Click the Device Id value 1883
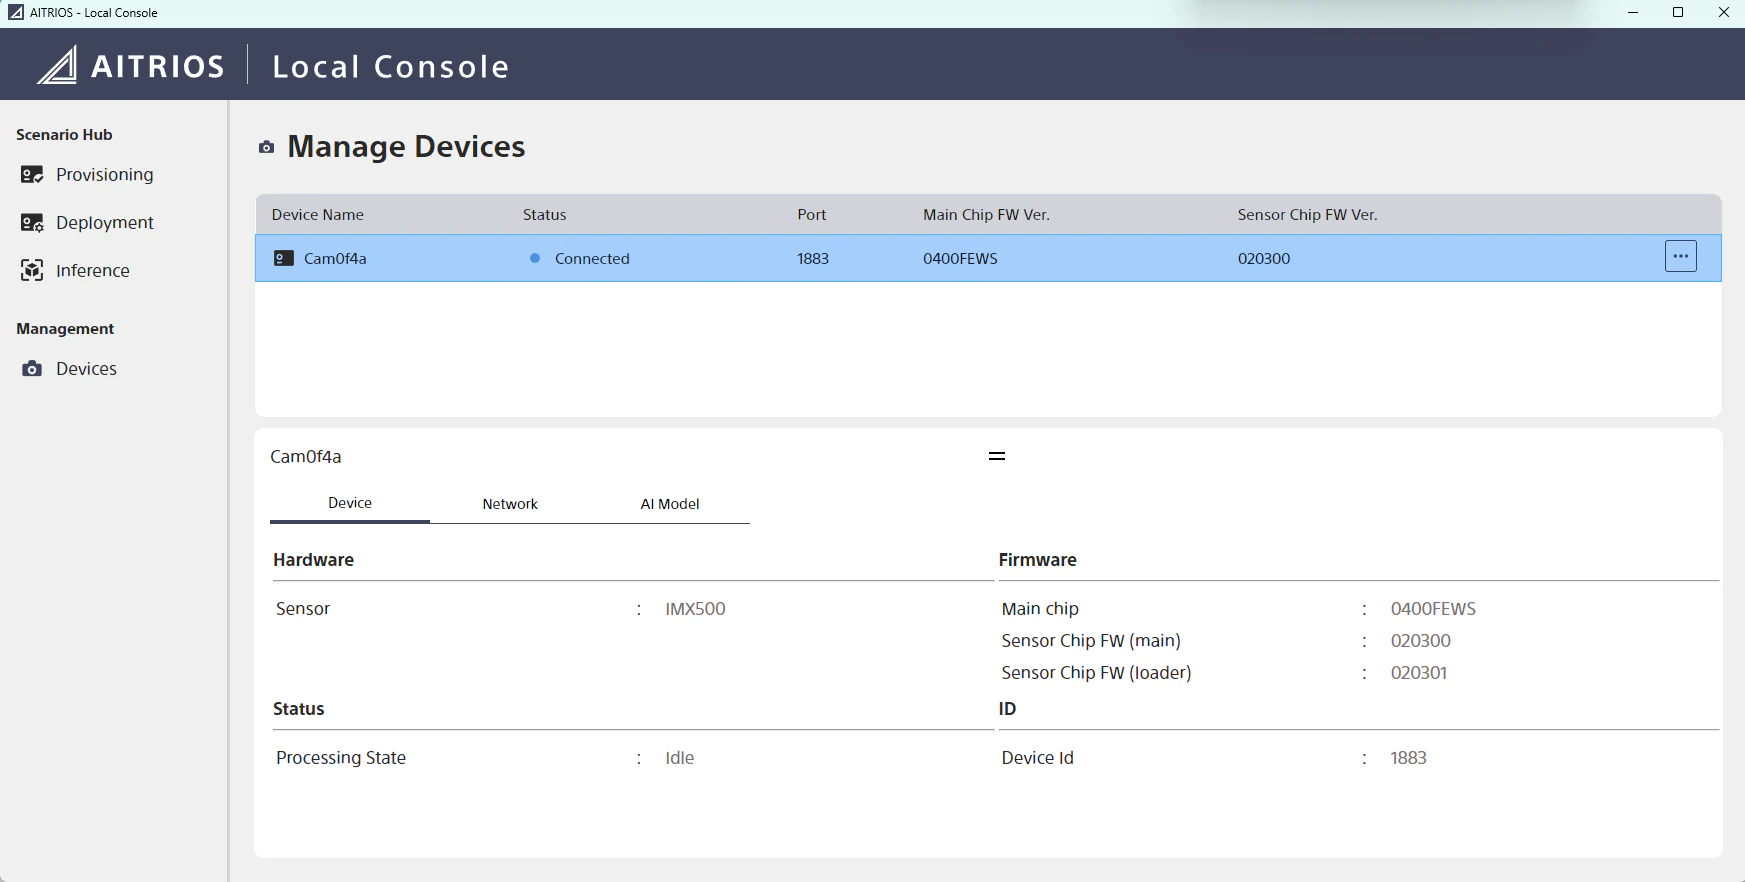The height and width of the screenshot is (882, 1745). click(1408, 758)
